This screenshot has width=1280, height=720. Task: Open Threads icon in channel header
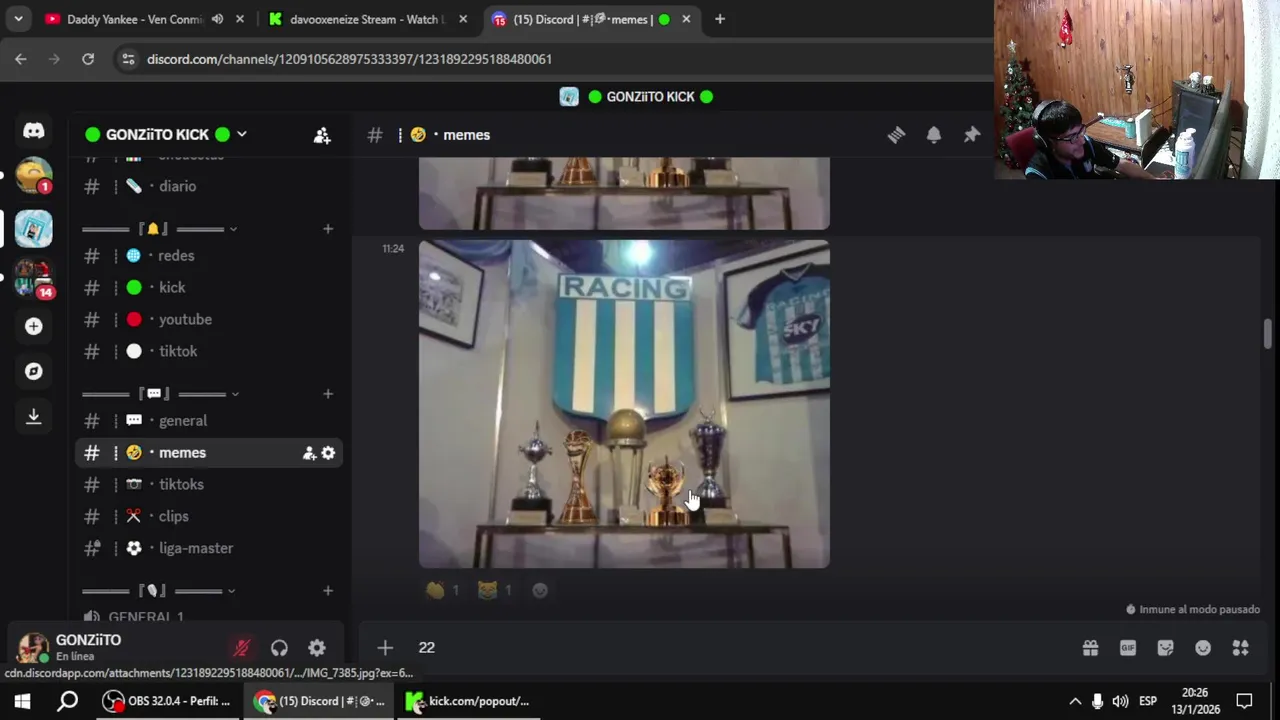(x=896, y=135)
